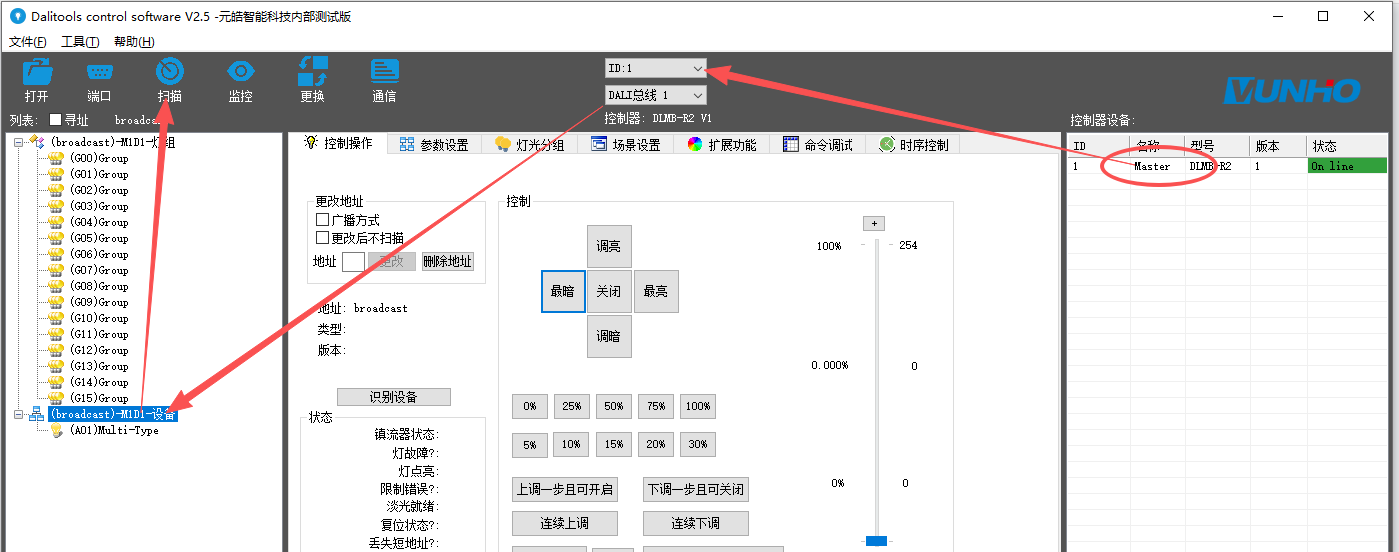Click the plus button above slider

point(874,223)
